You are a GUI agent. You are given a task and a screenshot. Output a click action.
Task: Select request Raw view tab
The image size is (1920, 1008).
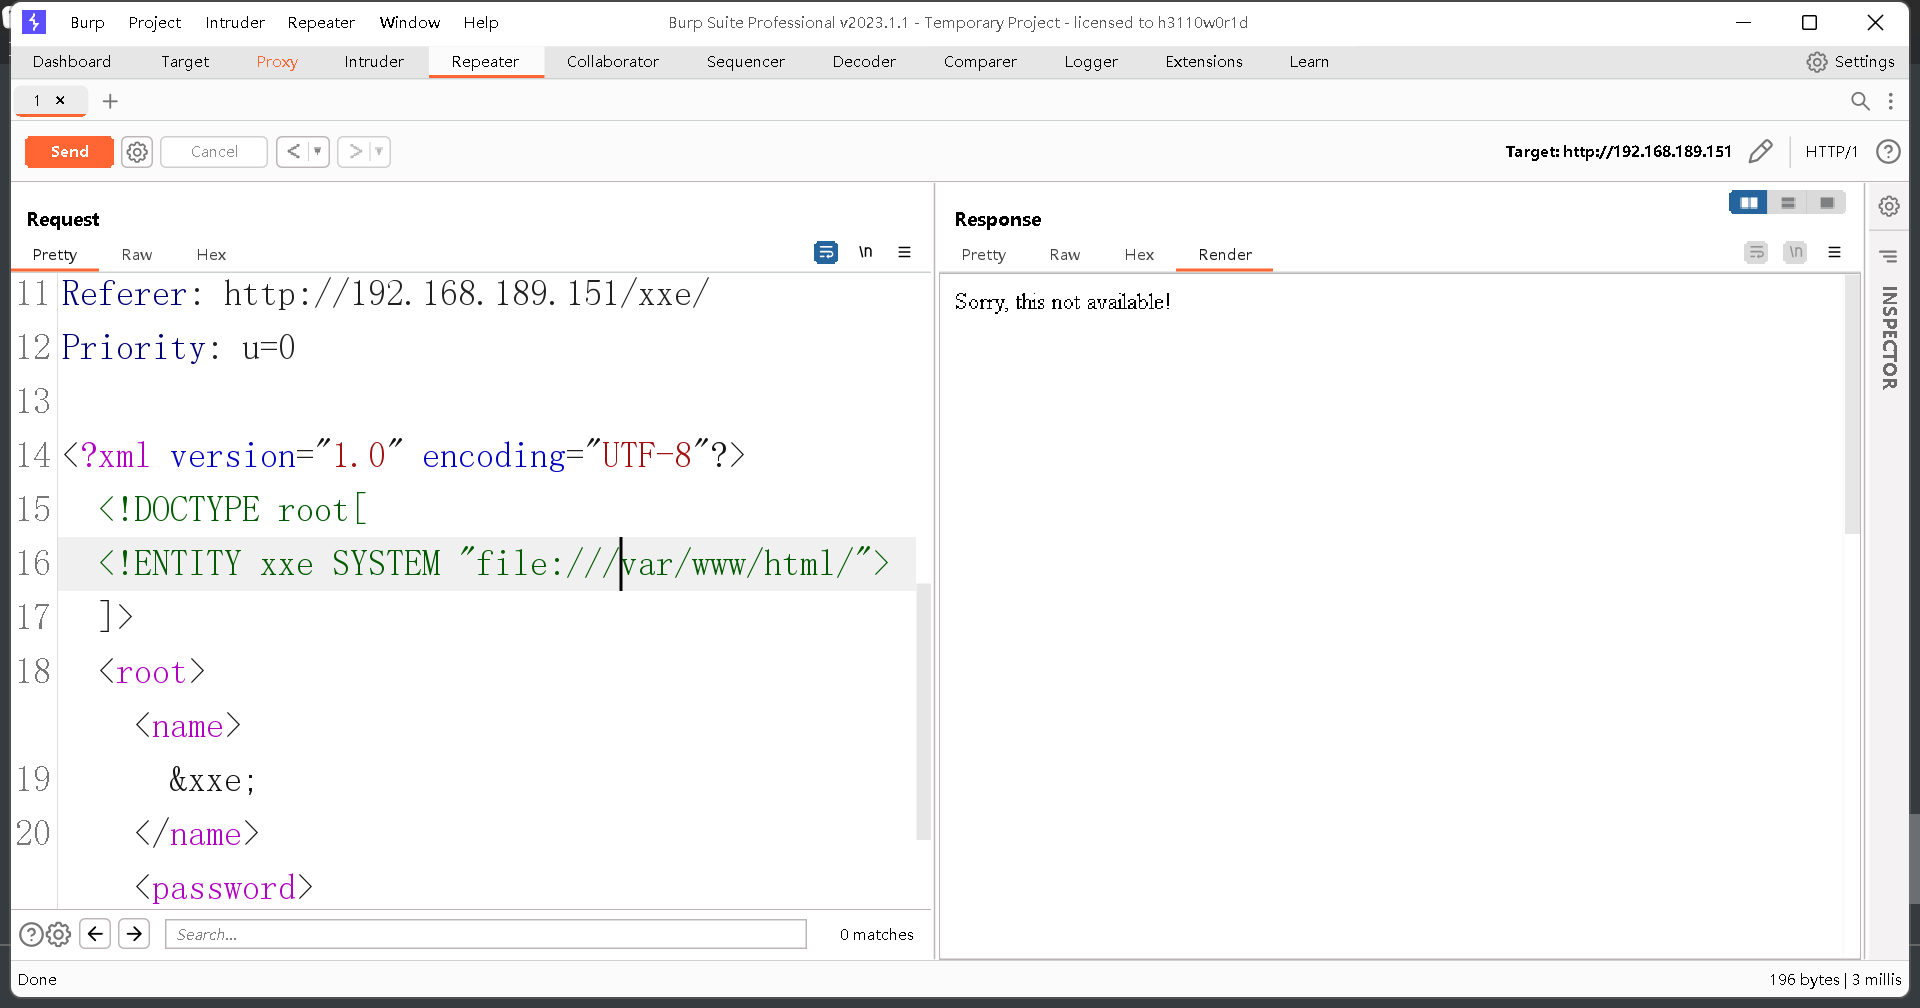pyautogui.click(x=137, y=255)
